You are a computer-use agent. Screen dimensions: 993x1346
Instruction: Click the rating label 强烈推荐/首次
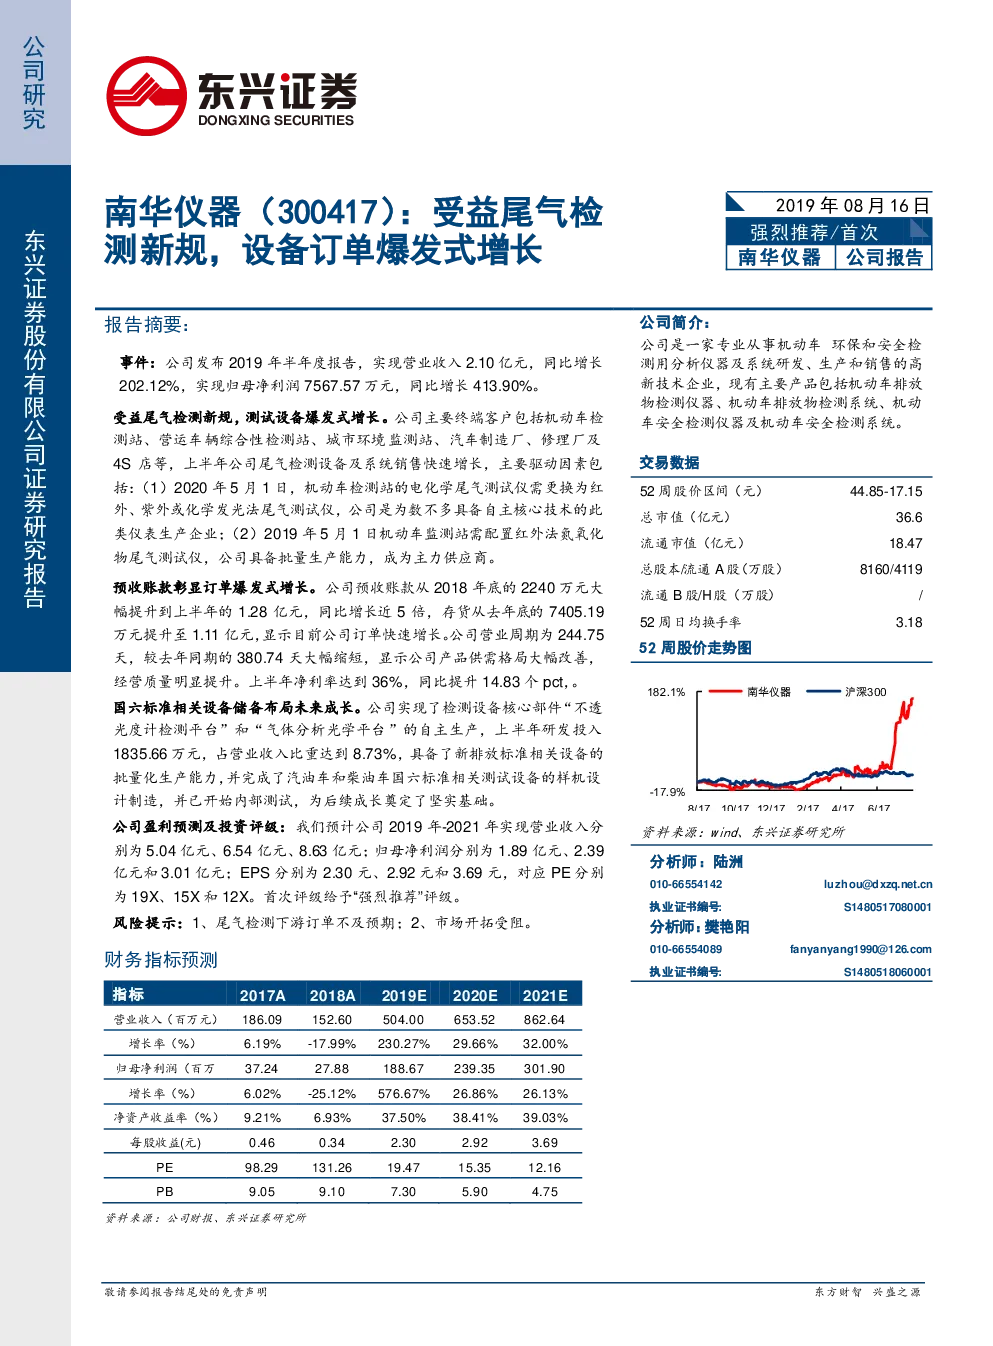point(814,232)
